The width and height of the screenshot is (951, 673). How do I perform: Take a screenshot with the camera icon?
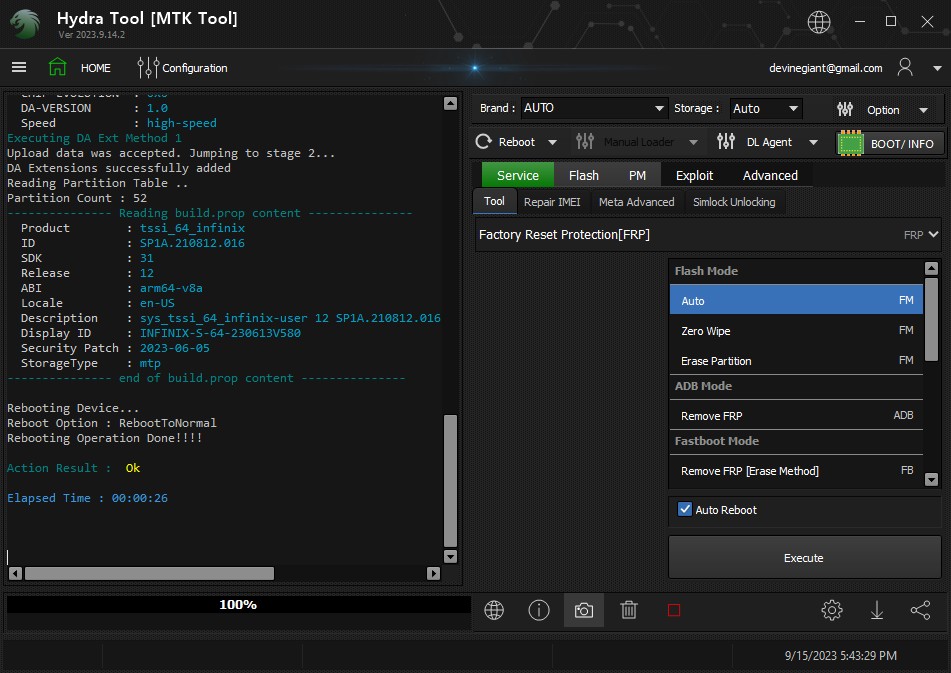(583, 610)
